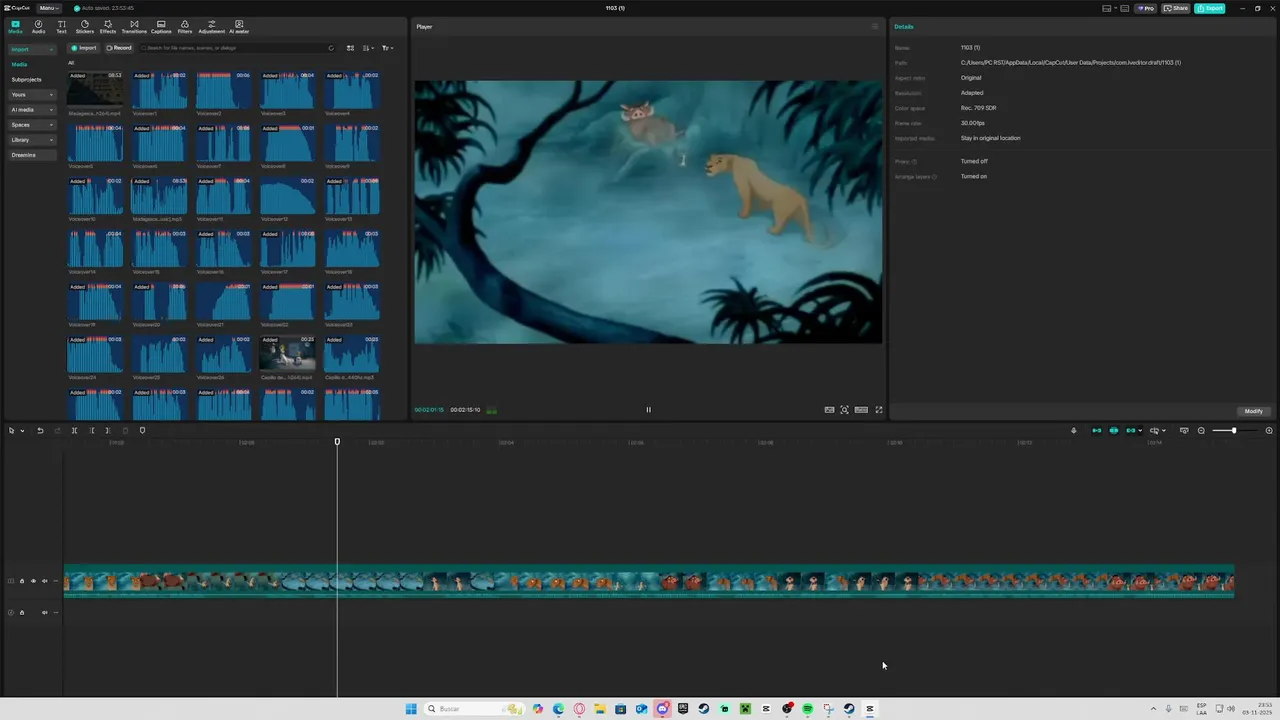This screenshot has width=1280, height=720.
Task: Switch to the Stickers tab
Action: 84,26
